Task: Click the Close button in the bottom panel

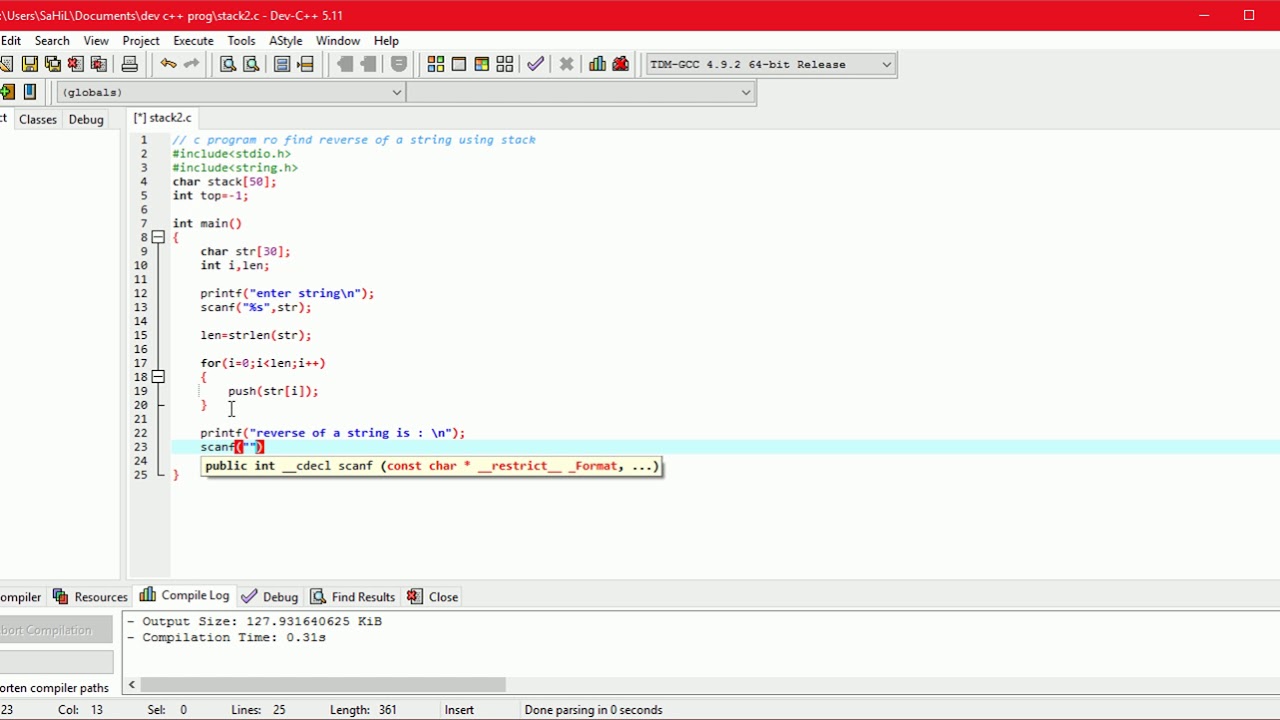Action: point(433,597)
